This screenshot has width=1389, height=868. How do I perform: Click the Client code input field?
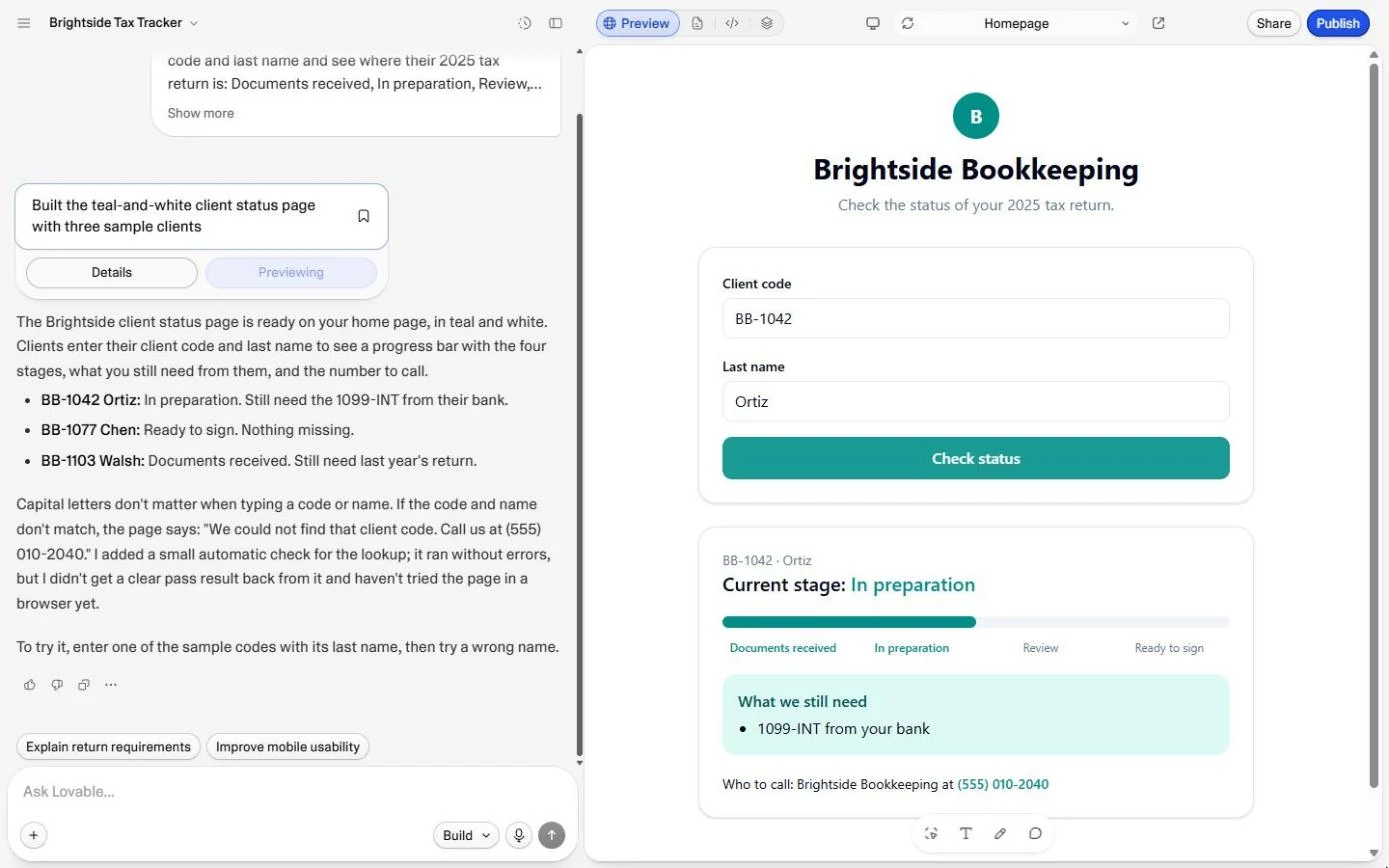(x=976, y=318)
